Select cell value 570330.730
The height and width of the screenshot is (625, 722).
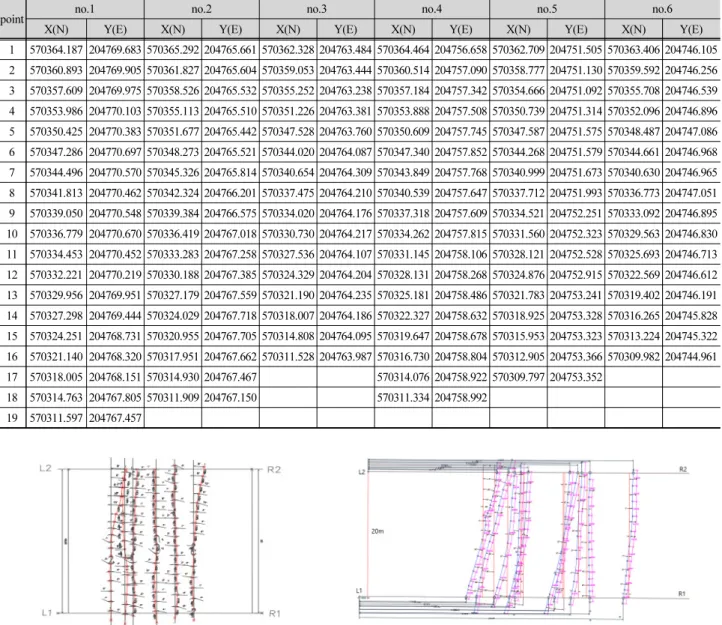[x=288, y=234]
